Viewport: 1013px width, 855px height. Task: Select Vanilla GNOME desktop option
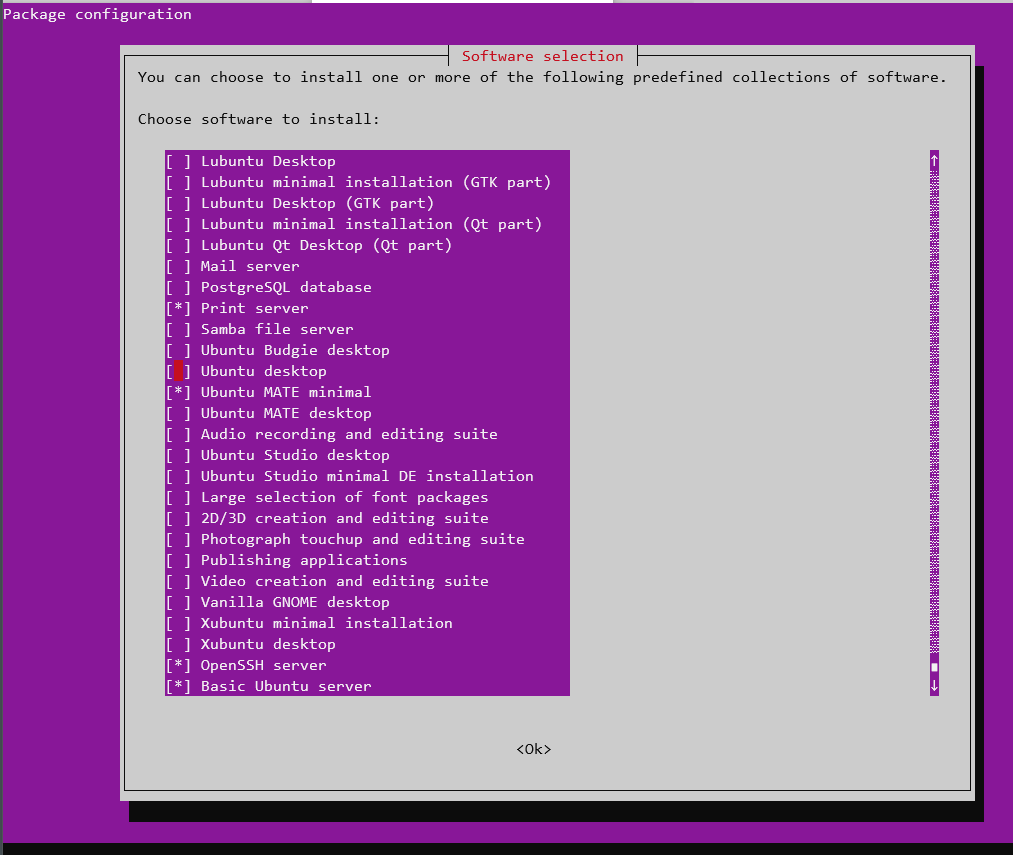178,602
